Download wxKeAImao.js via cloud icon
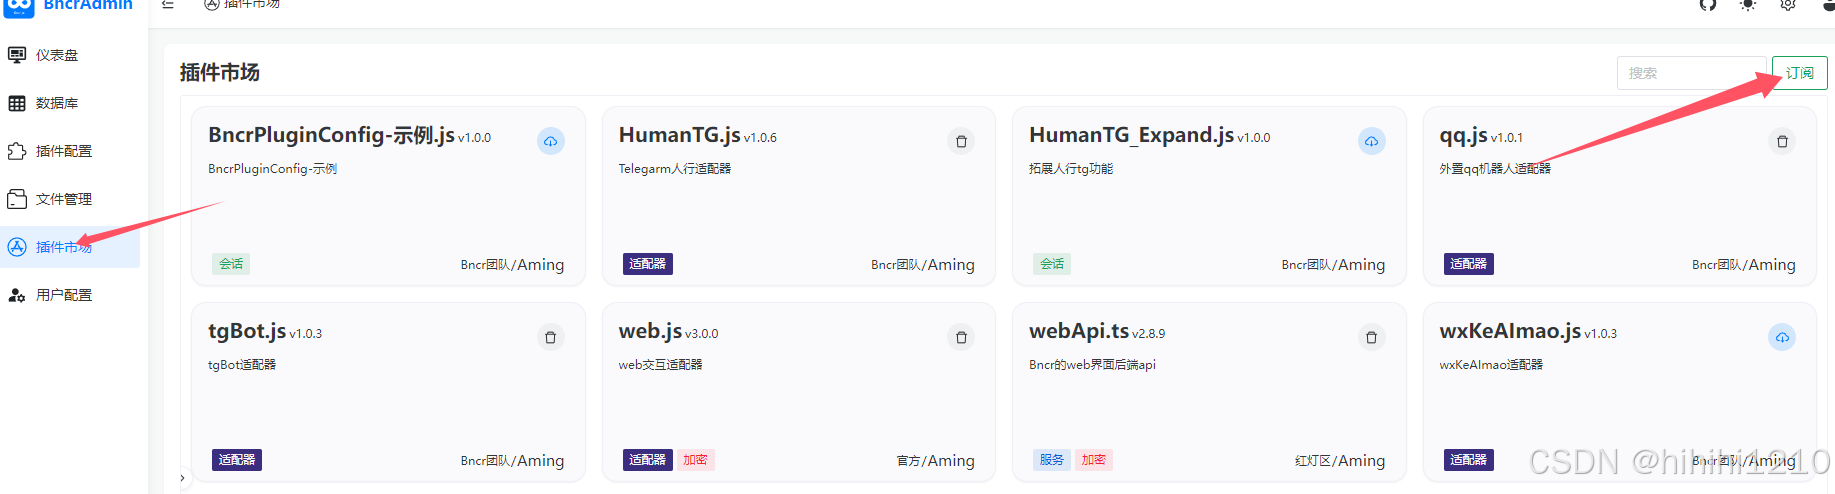 click(1782, 337)
